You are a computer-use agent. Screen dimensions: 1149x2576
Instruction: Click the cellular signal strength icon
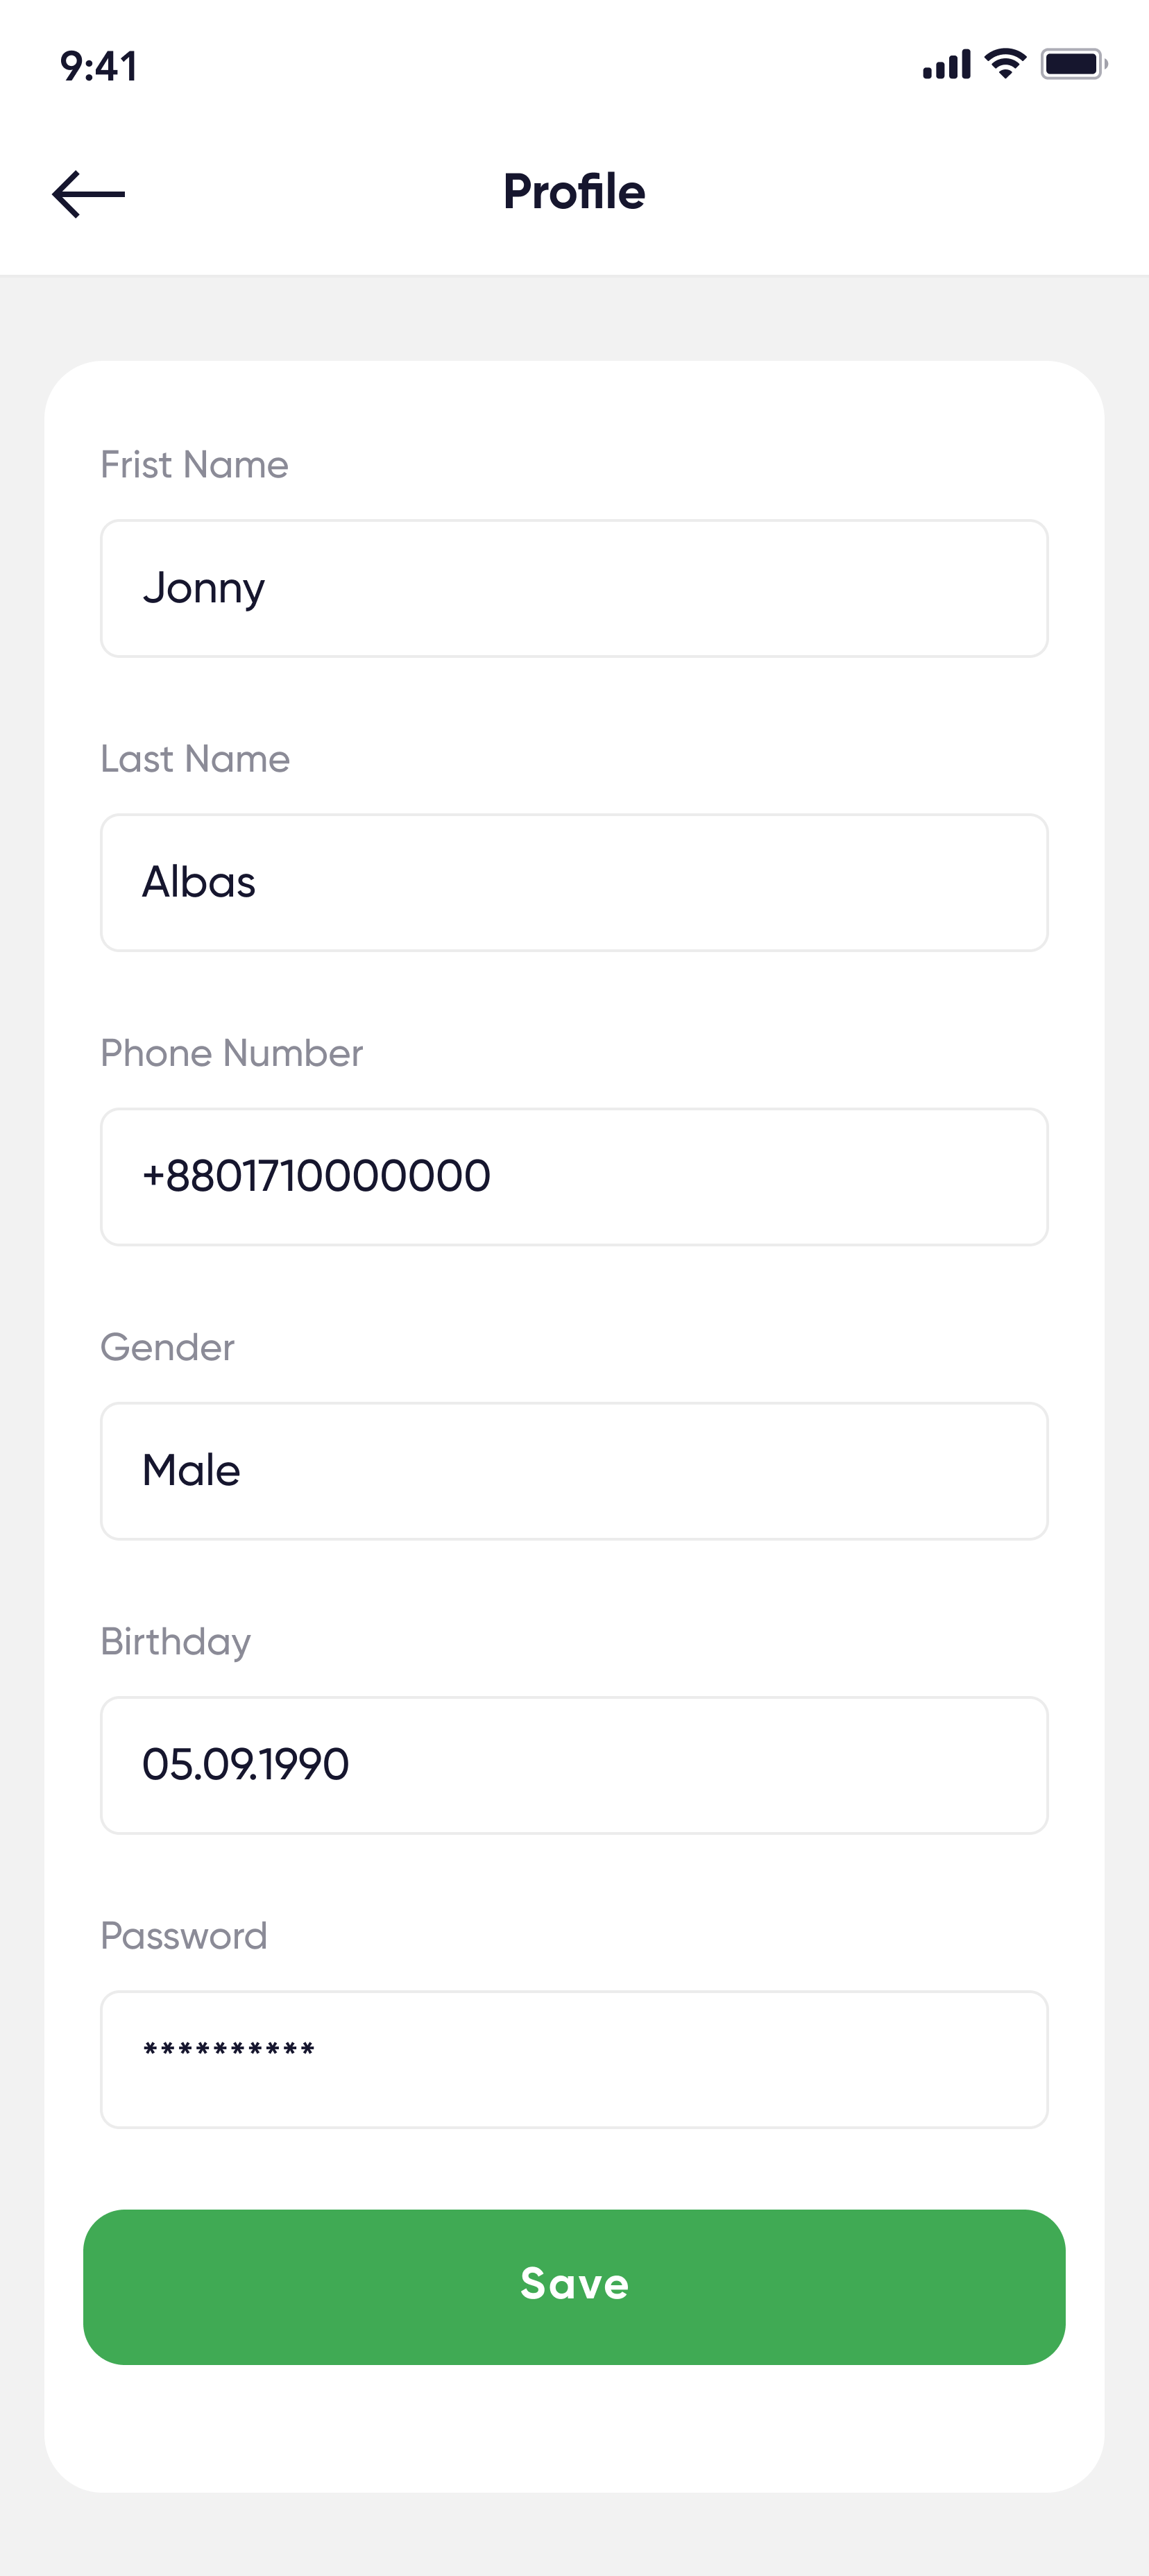(946, 65)
